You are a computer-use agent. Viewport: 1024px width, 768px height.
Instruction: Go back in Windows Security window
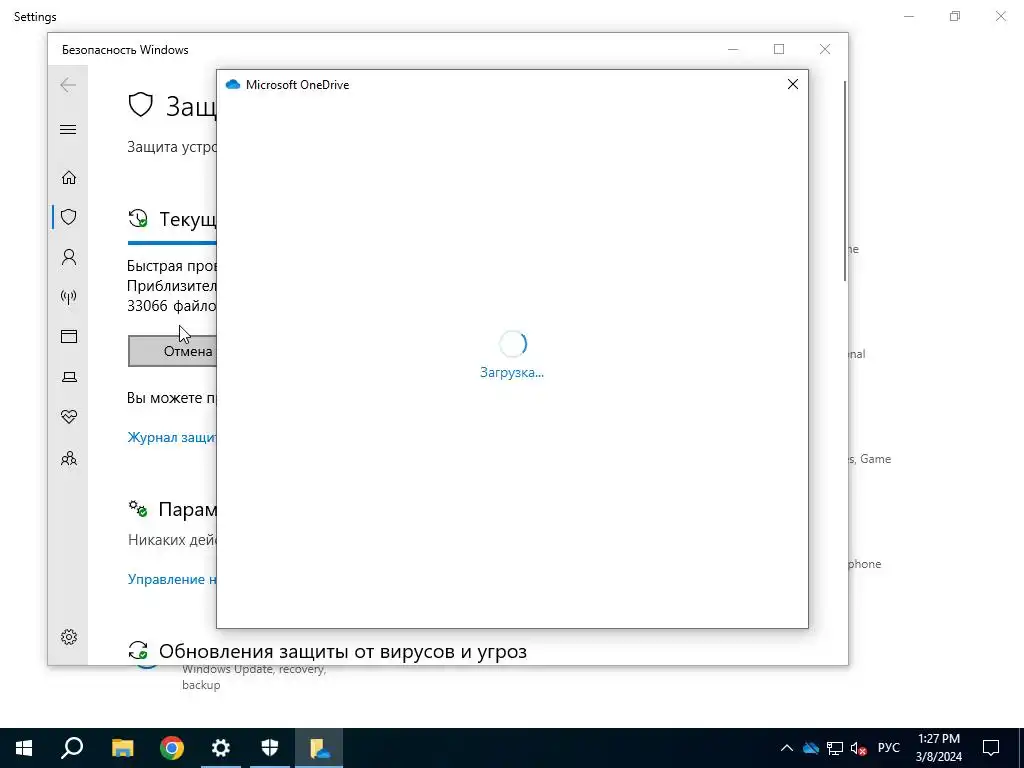[x=68, y=85]
